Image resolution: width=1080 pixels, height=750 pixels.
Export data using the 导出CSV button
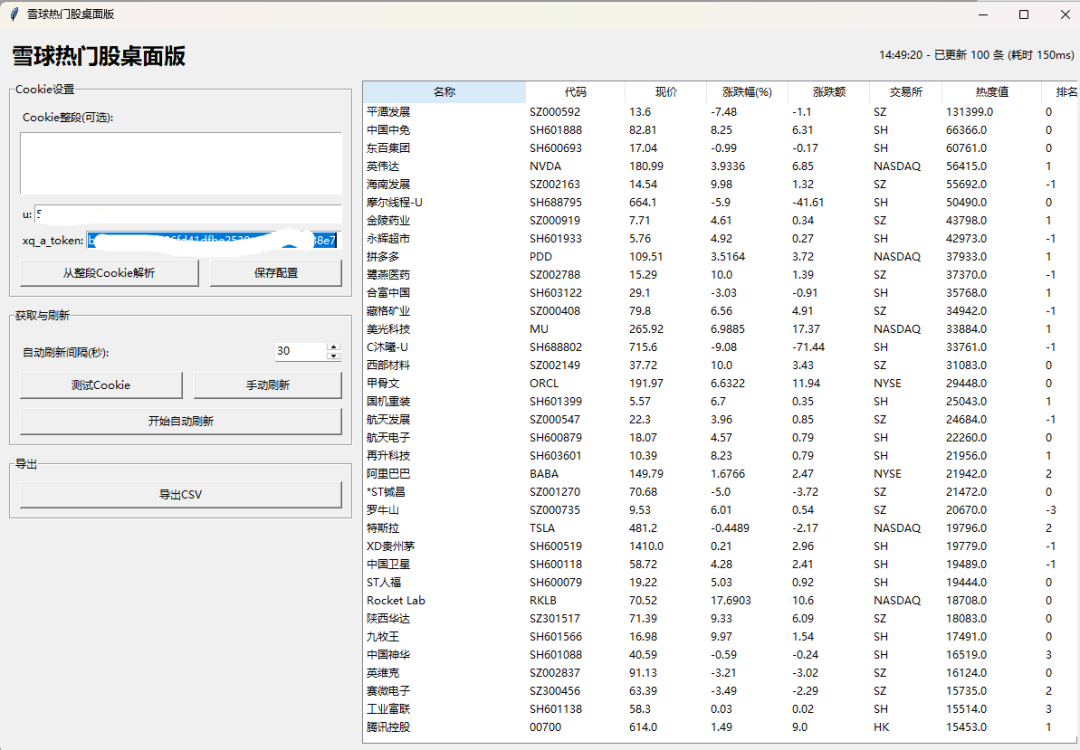[x=180, y=493]
